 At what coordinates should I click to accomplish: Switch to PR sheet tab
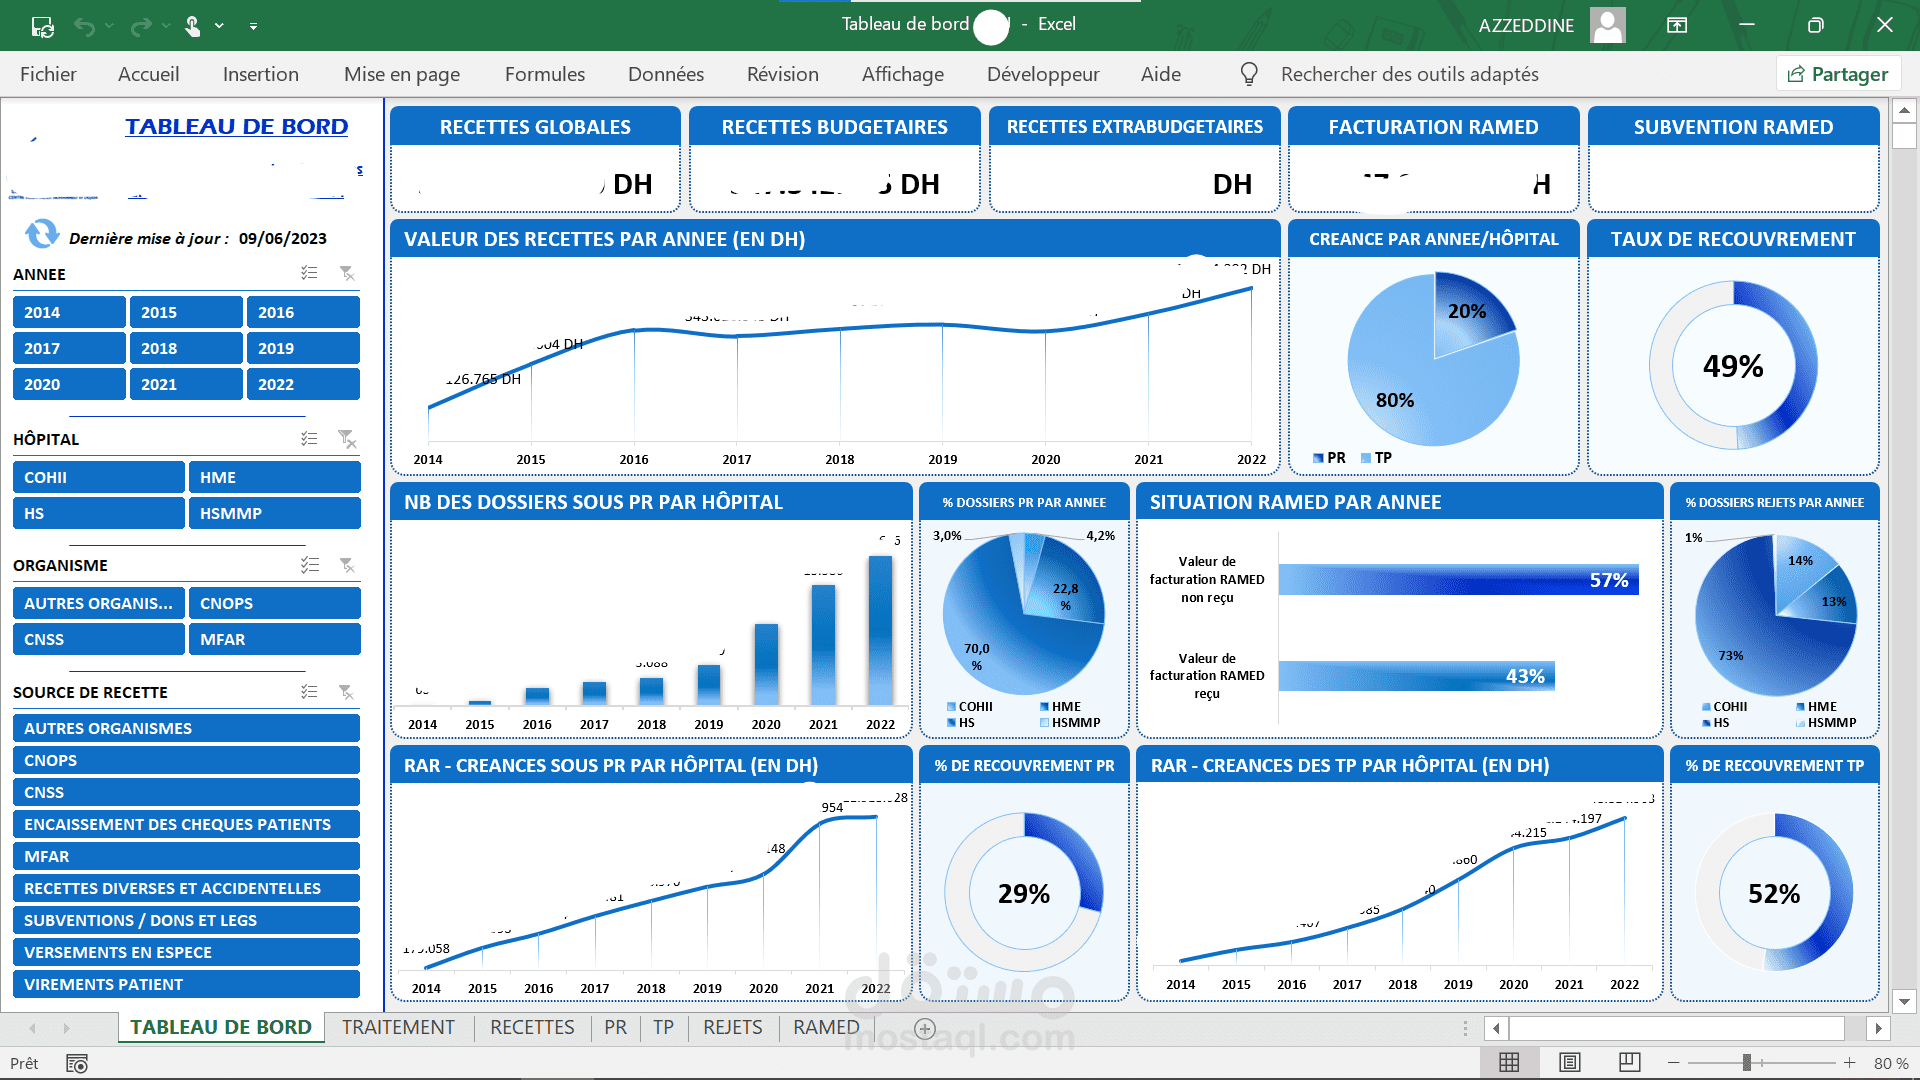[615, 1027]
